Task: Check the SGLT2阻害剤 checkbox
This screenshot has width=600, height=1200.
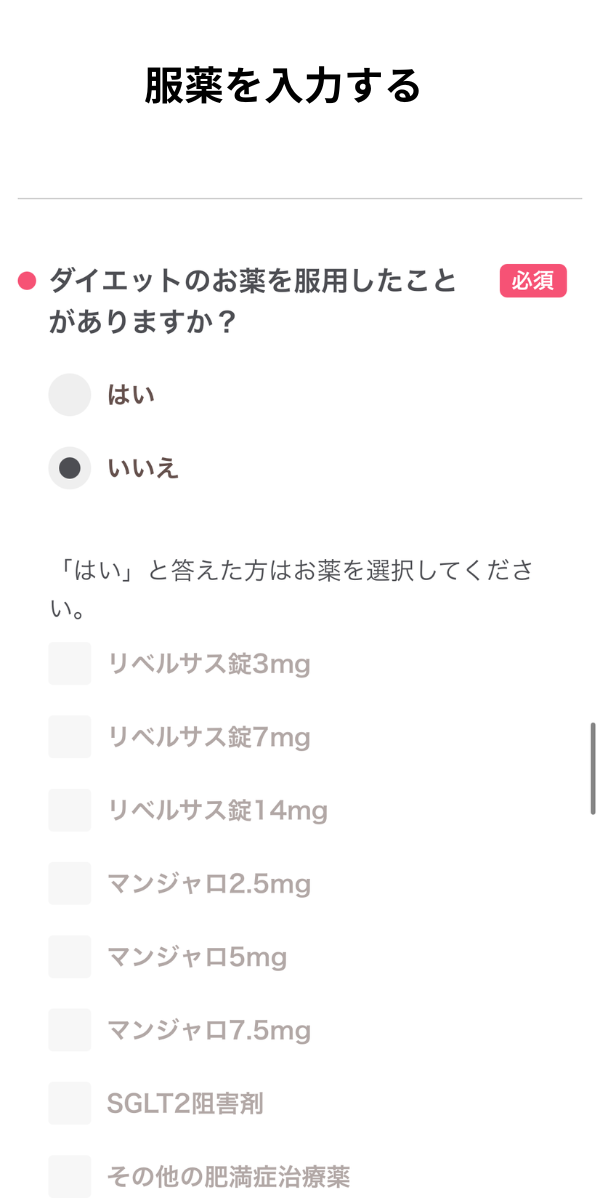Action: [70, 1103]
